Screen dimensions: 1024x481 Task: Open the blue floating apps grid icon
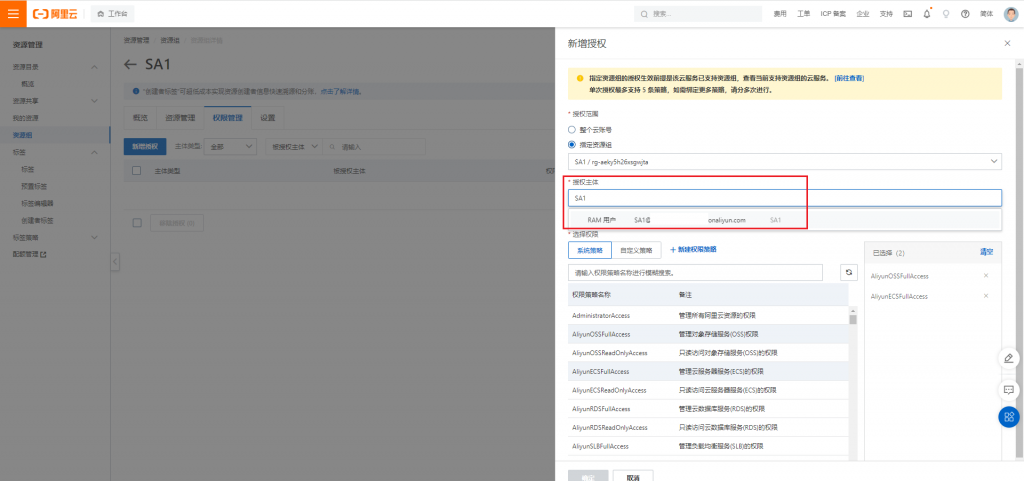pos(1008,416)
